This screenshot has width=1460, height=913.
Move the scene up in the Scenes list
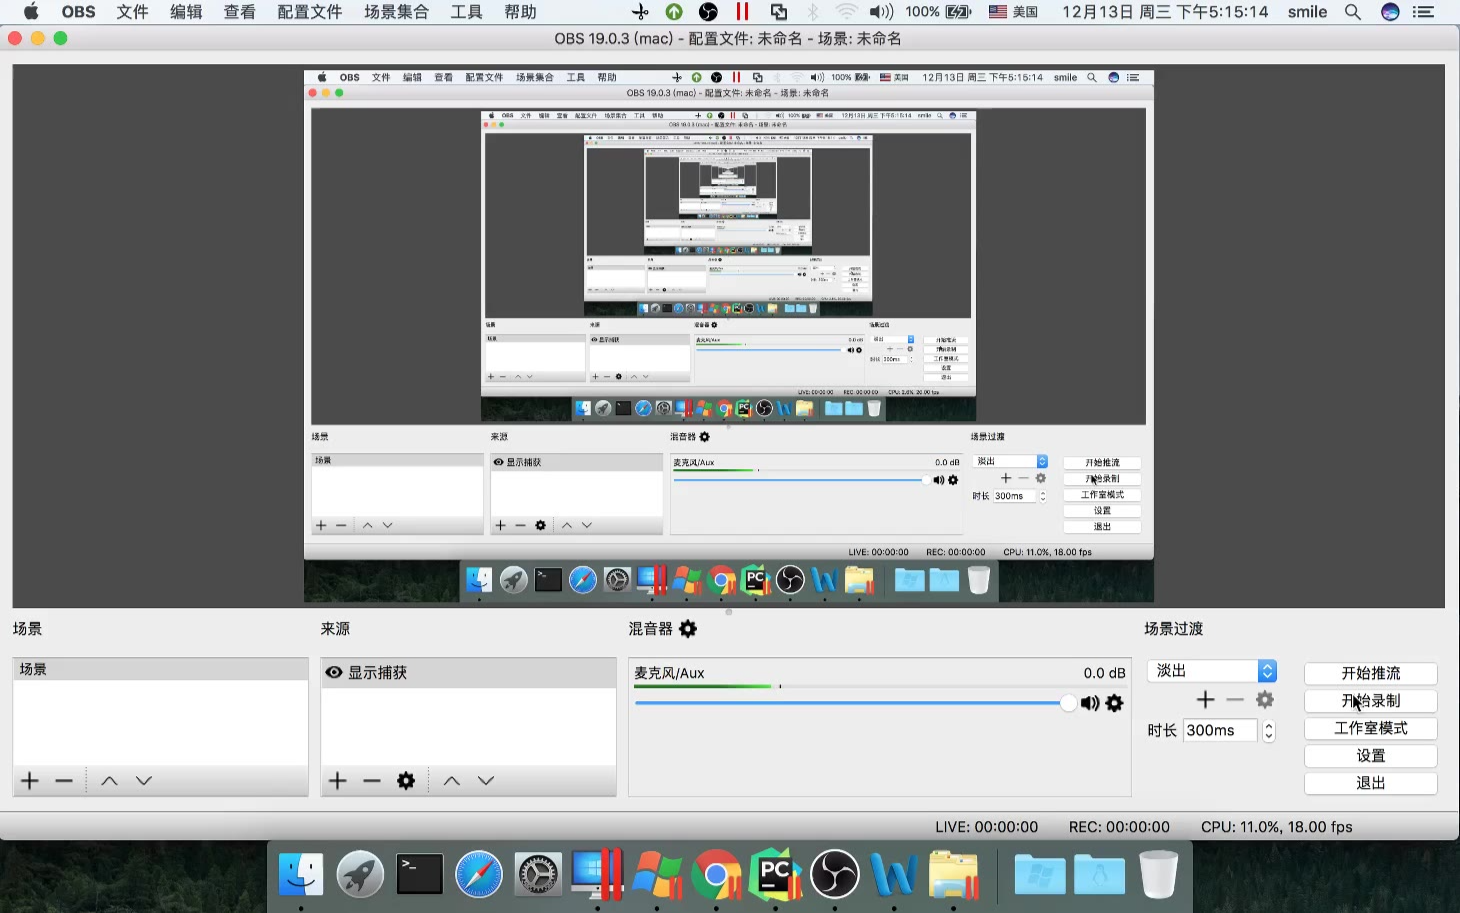coord(110,781)
